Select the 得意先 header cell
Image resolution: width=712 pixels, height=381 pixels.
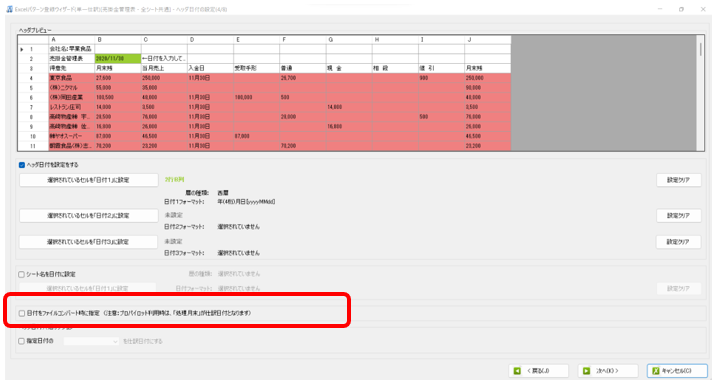[72, 68]
